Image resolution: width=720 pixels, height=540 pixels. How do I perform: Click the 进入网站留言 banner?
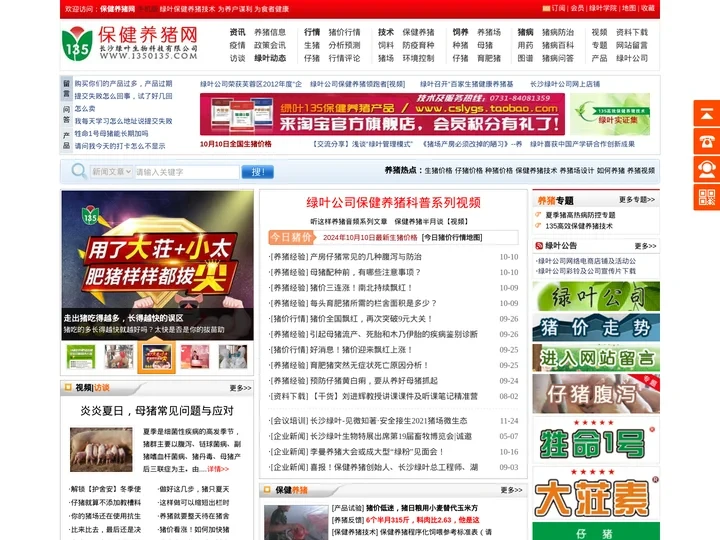pos(596,358)
